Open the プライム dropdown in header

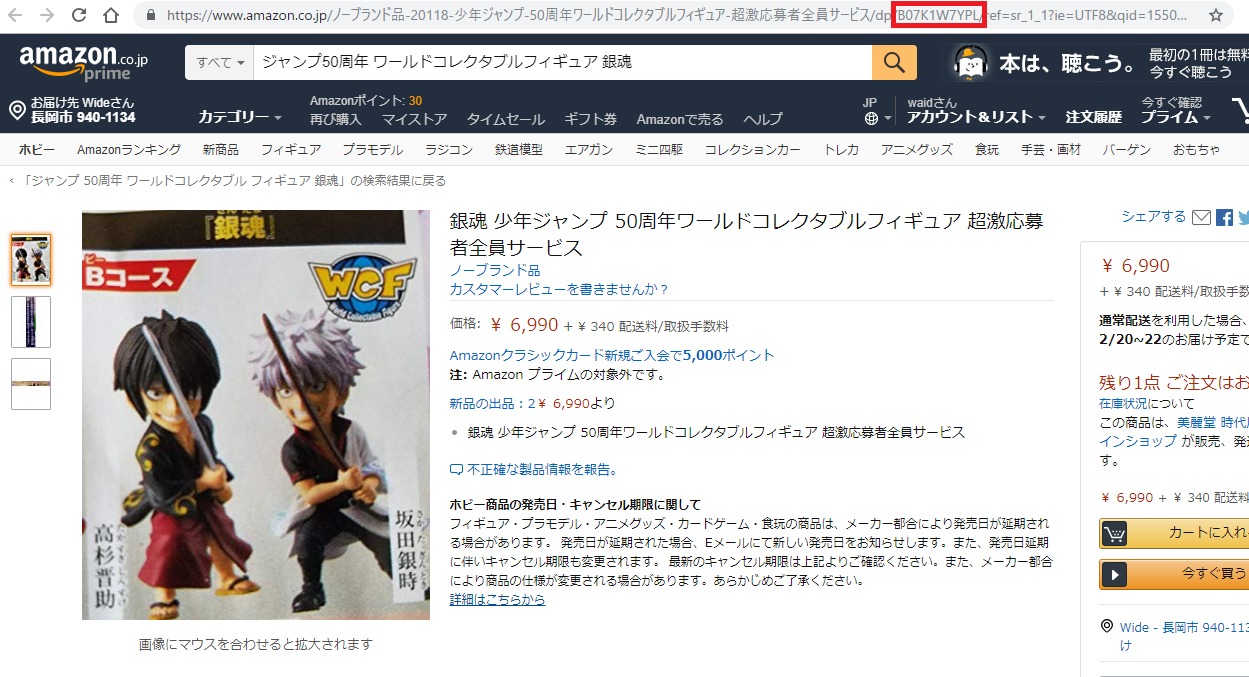pyautogui.click(x=1176, y=117)
